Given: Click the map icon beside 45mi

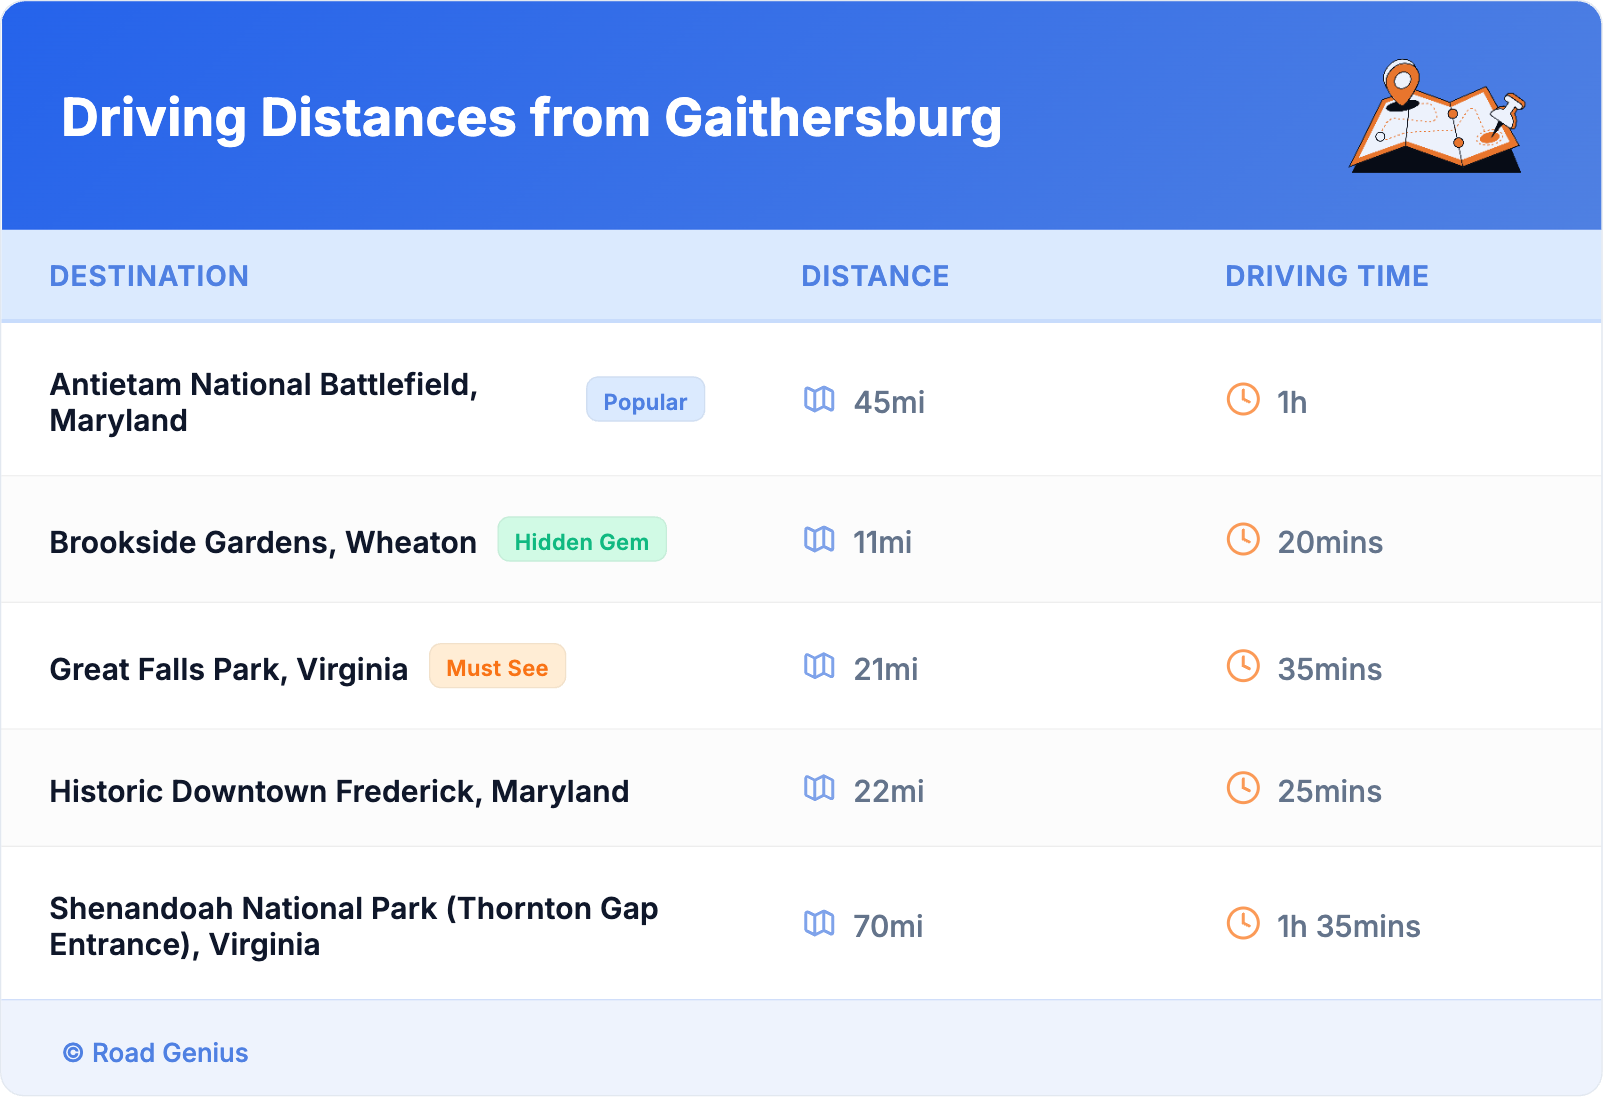Looking at the screenshot, I should coord(819,400).
